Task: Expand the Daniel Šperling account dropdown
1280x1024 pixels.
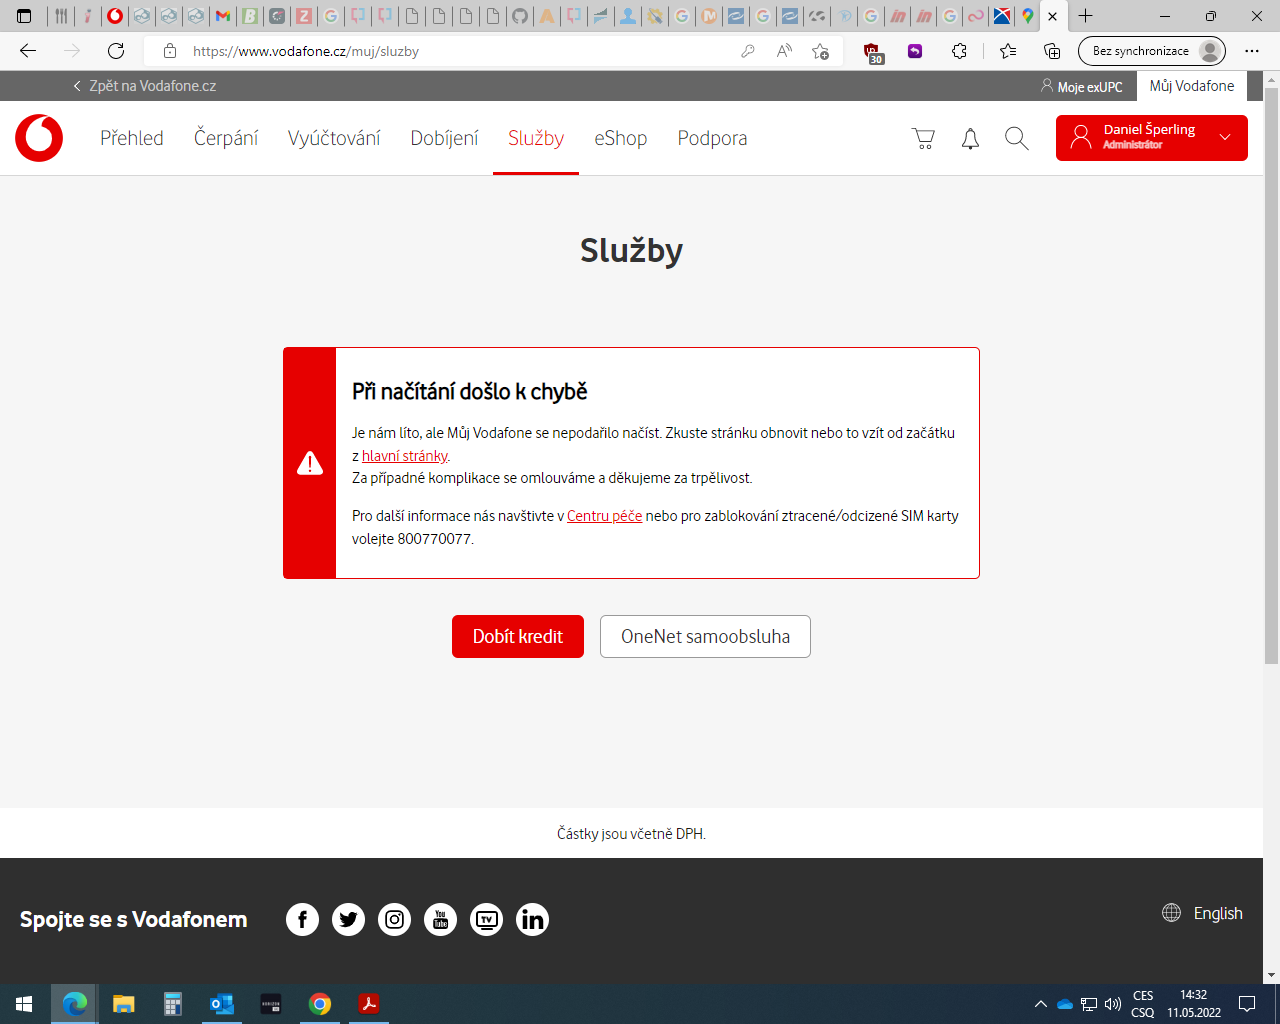Action: tap(1152, 138)
